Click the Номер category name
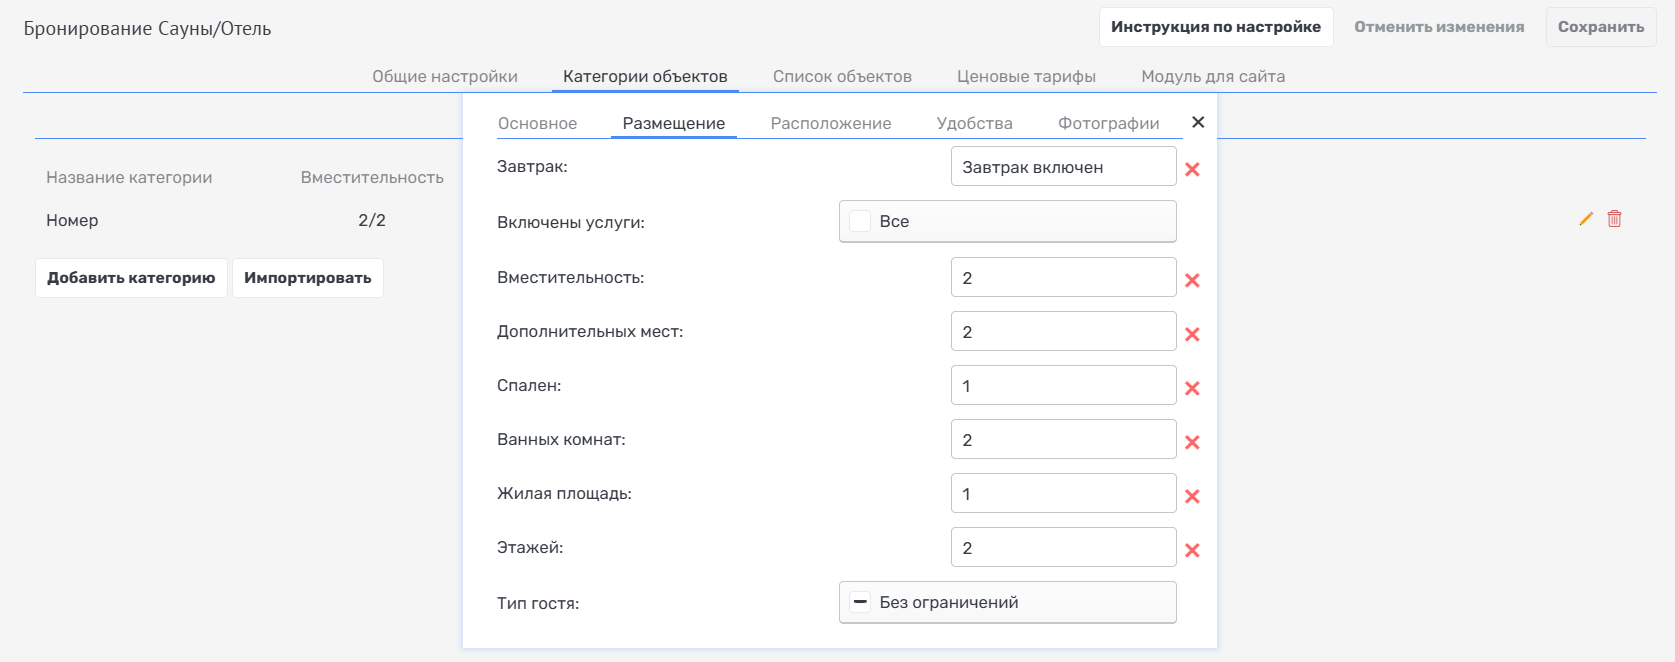The image size is (1675, 662). (72, 221)
